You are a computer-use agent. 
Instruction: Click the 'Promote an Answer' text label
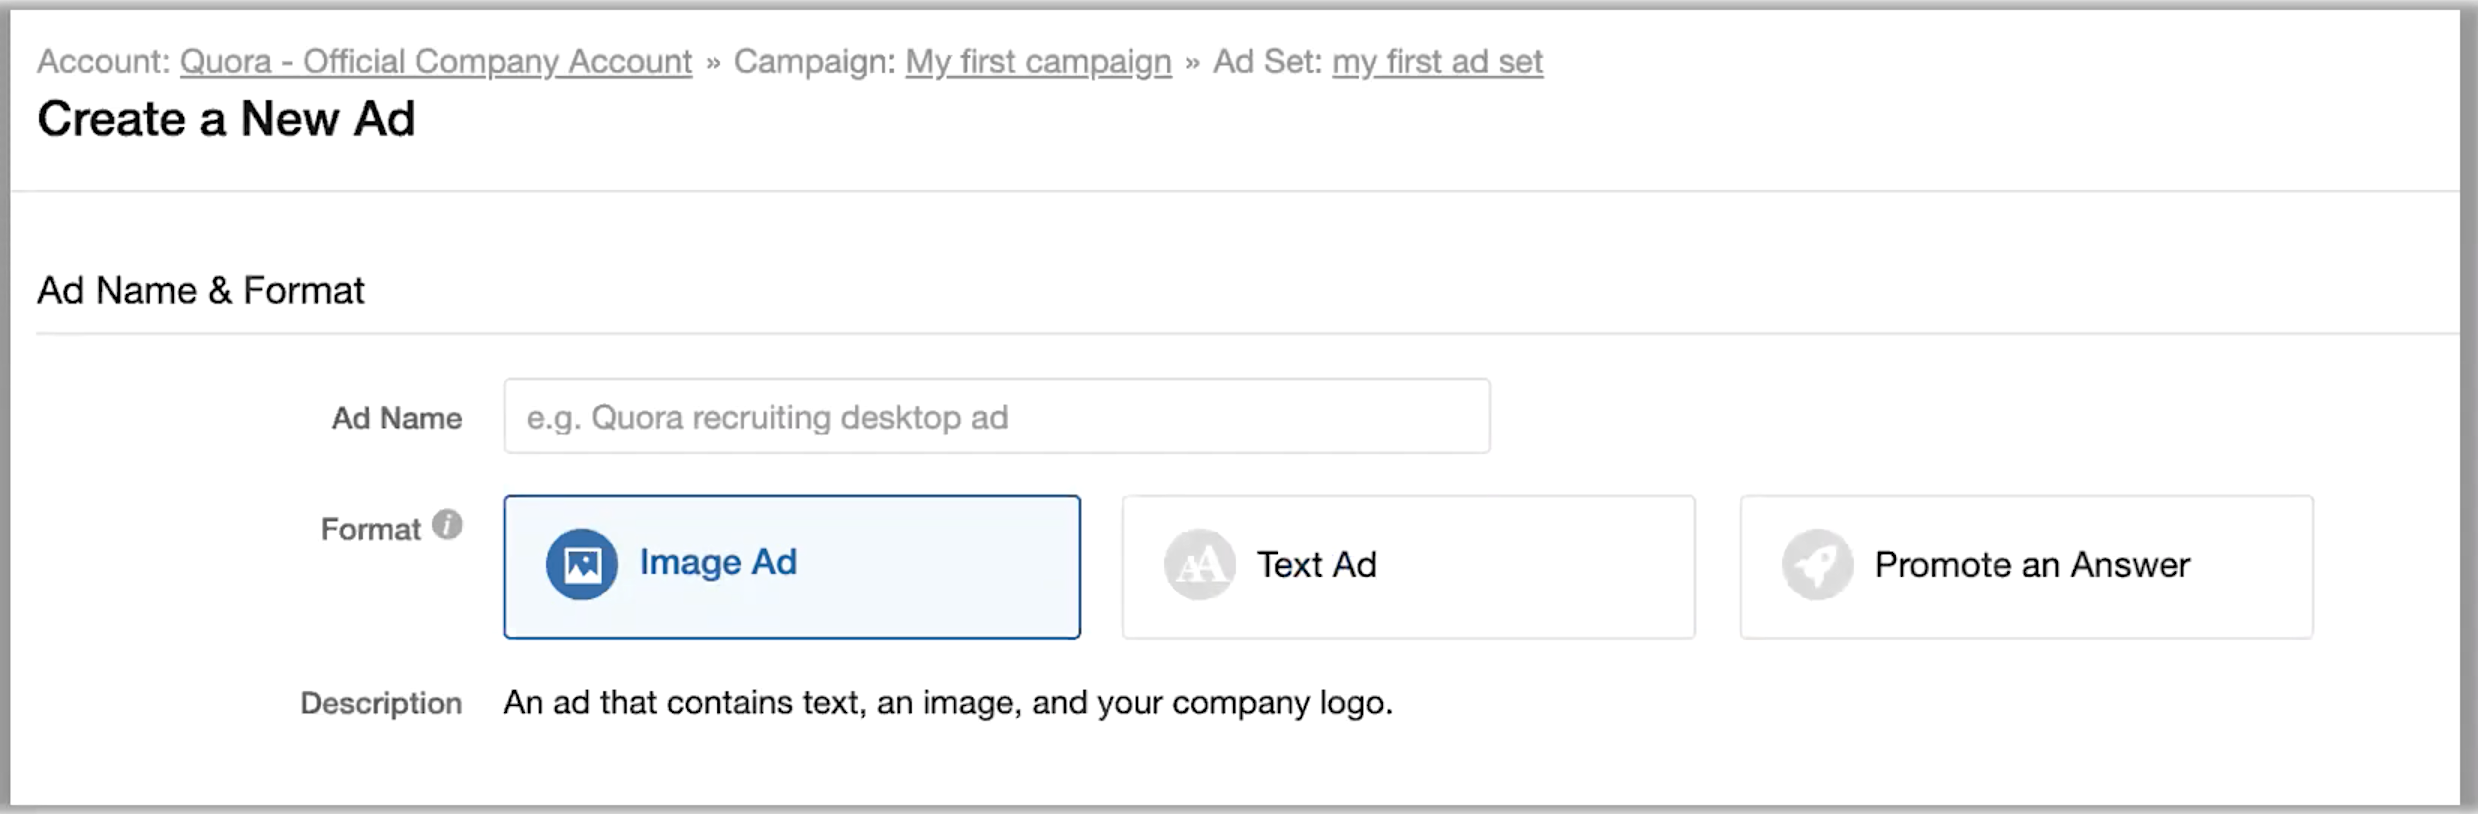coord(2032,565)
